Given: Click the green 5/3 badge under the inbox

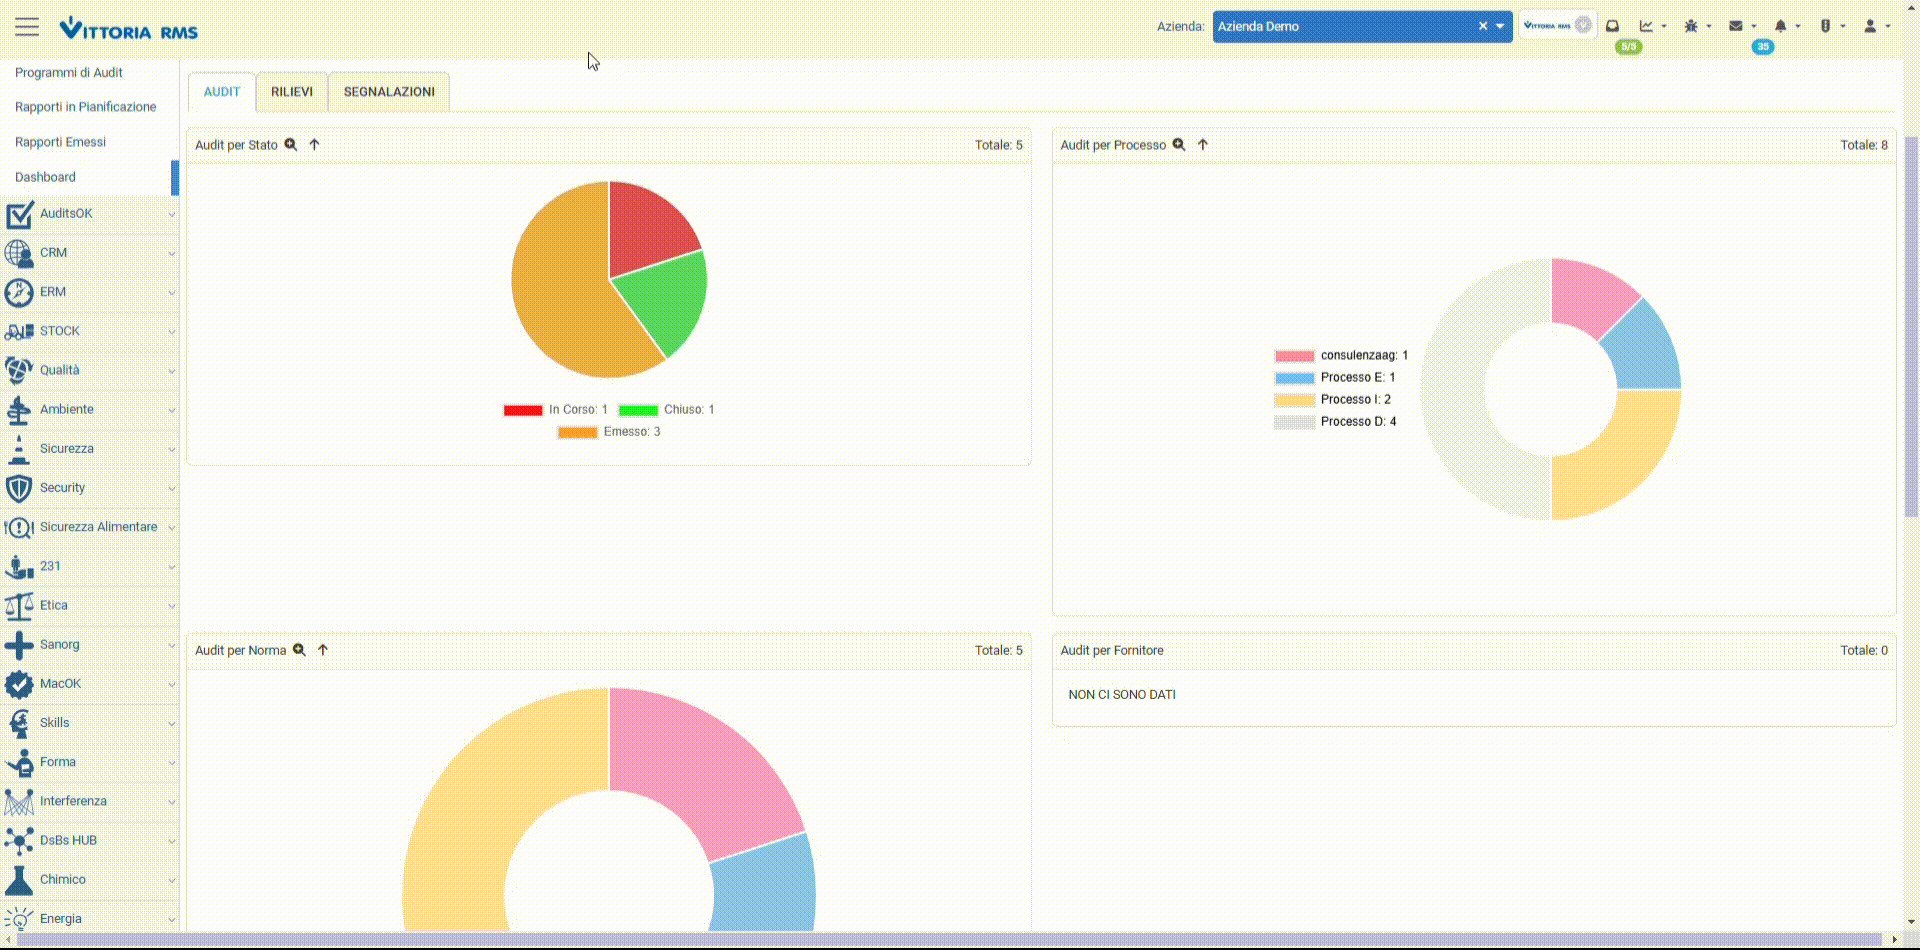Looking at the screenshot, I should (x=1629, y=47).
